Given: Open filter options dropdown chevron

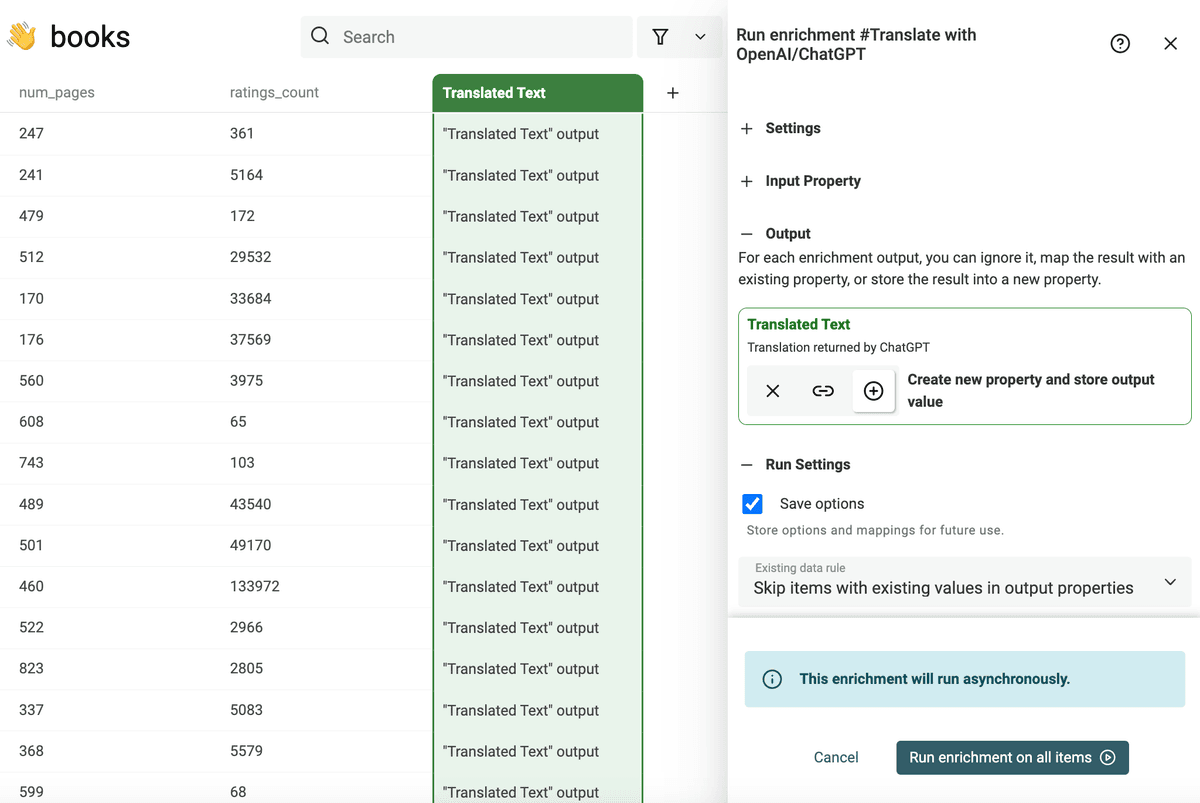Looking at the screenshot, I should coord(700,37).
